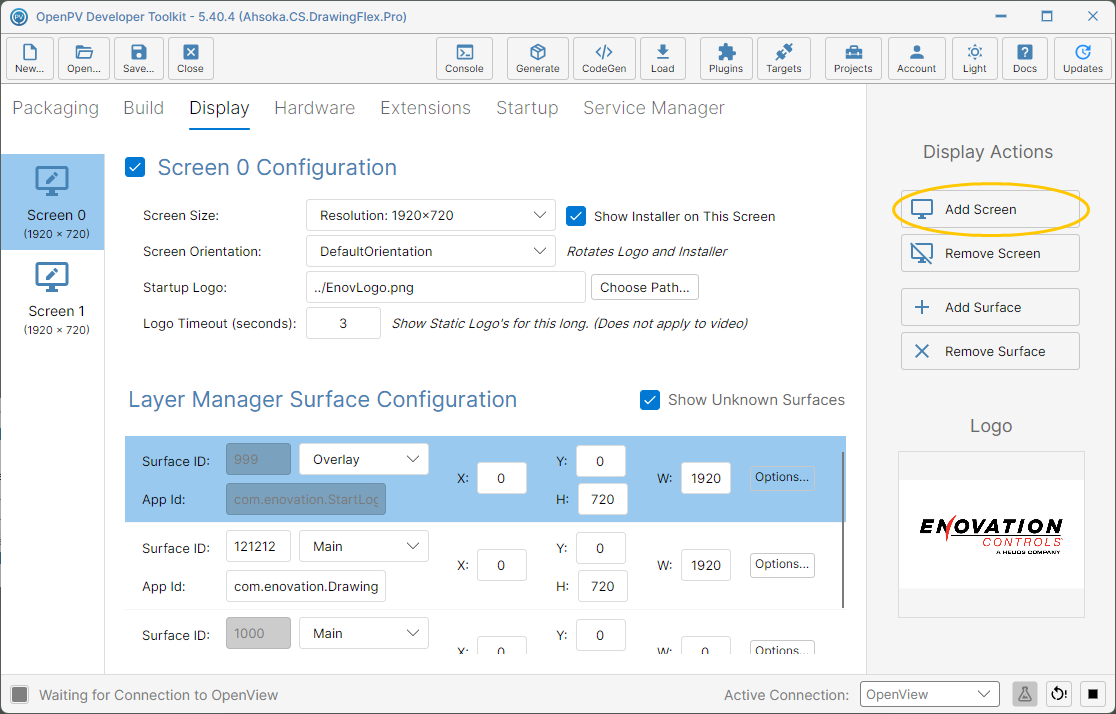The height and width of the screenshot is (714, 1116).
Task: Expand the Active Connection OpenView dropdown
Action: [929, 694]
